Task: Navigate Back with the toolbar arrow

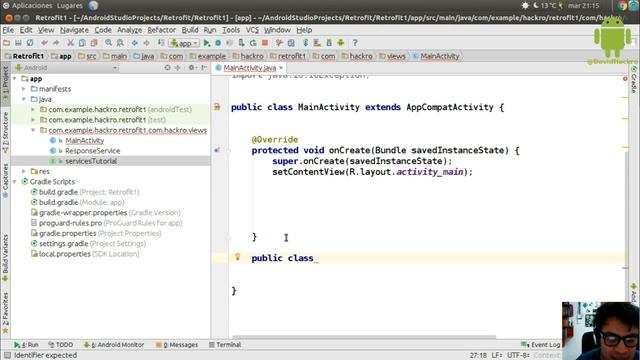Action: (135, 43)
